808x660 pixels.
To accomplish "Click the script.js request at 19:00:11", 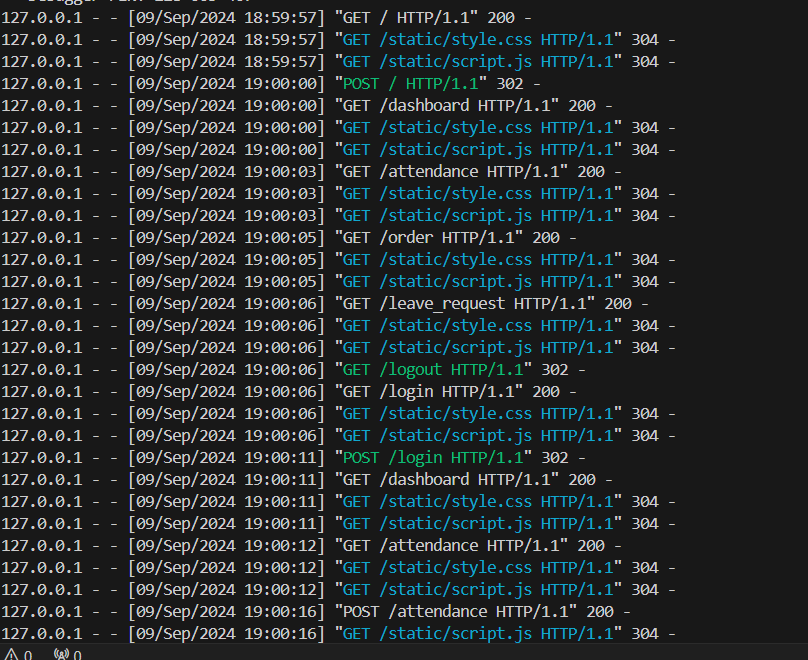I will (x=339, y=524).
